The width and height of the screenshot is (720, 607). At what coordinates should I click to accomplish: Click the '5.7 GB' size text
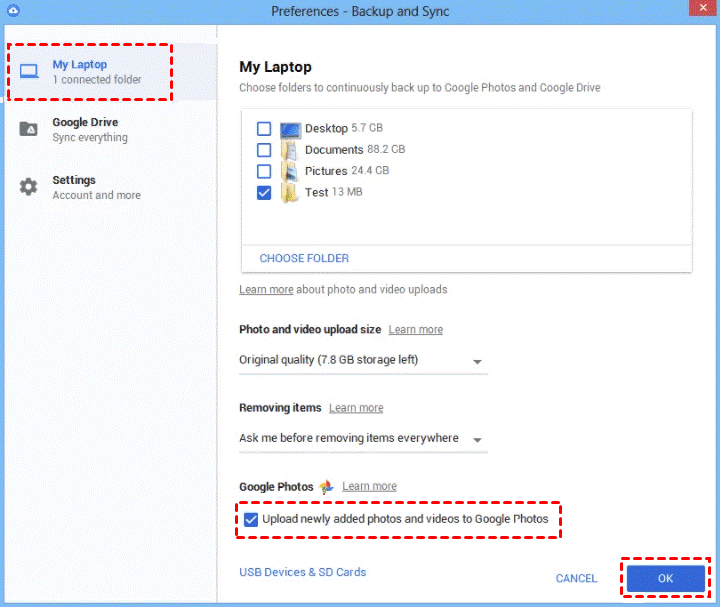coord(367,128)
